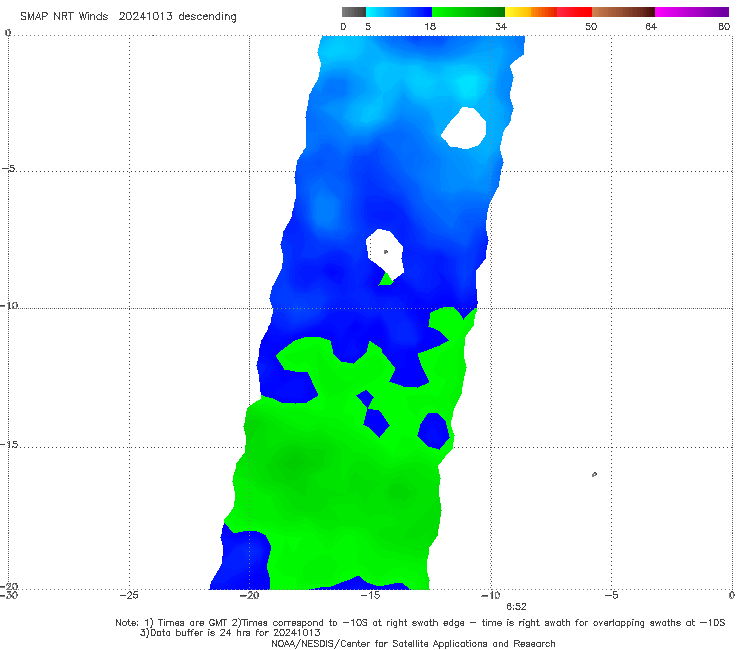The image size is (740, 650).
Task: Click the color bar label "5"
Action: (368, 26)
